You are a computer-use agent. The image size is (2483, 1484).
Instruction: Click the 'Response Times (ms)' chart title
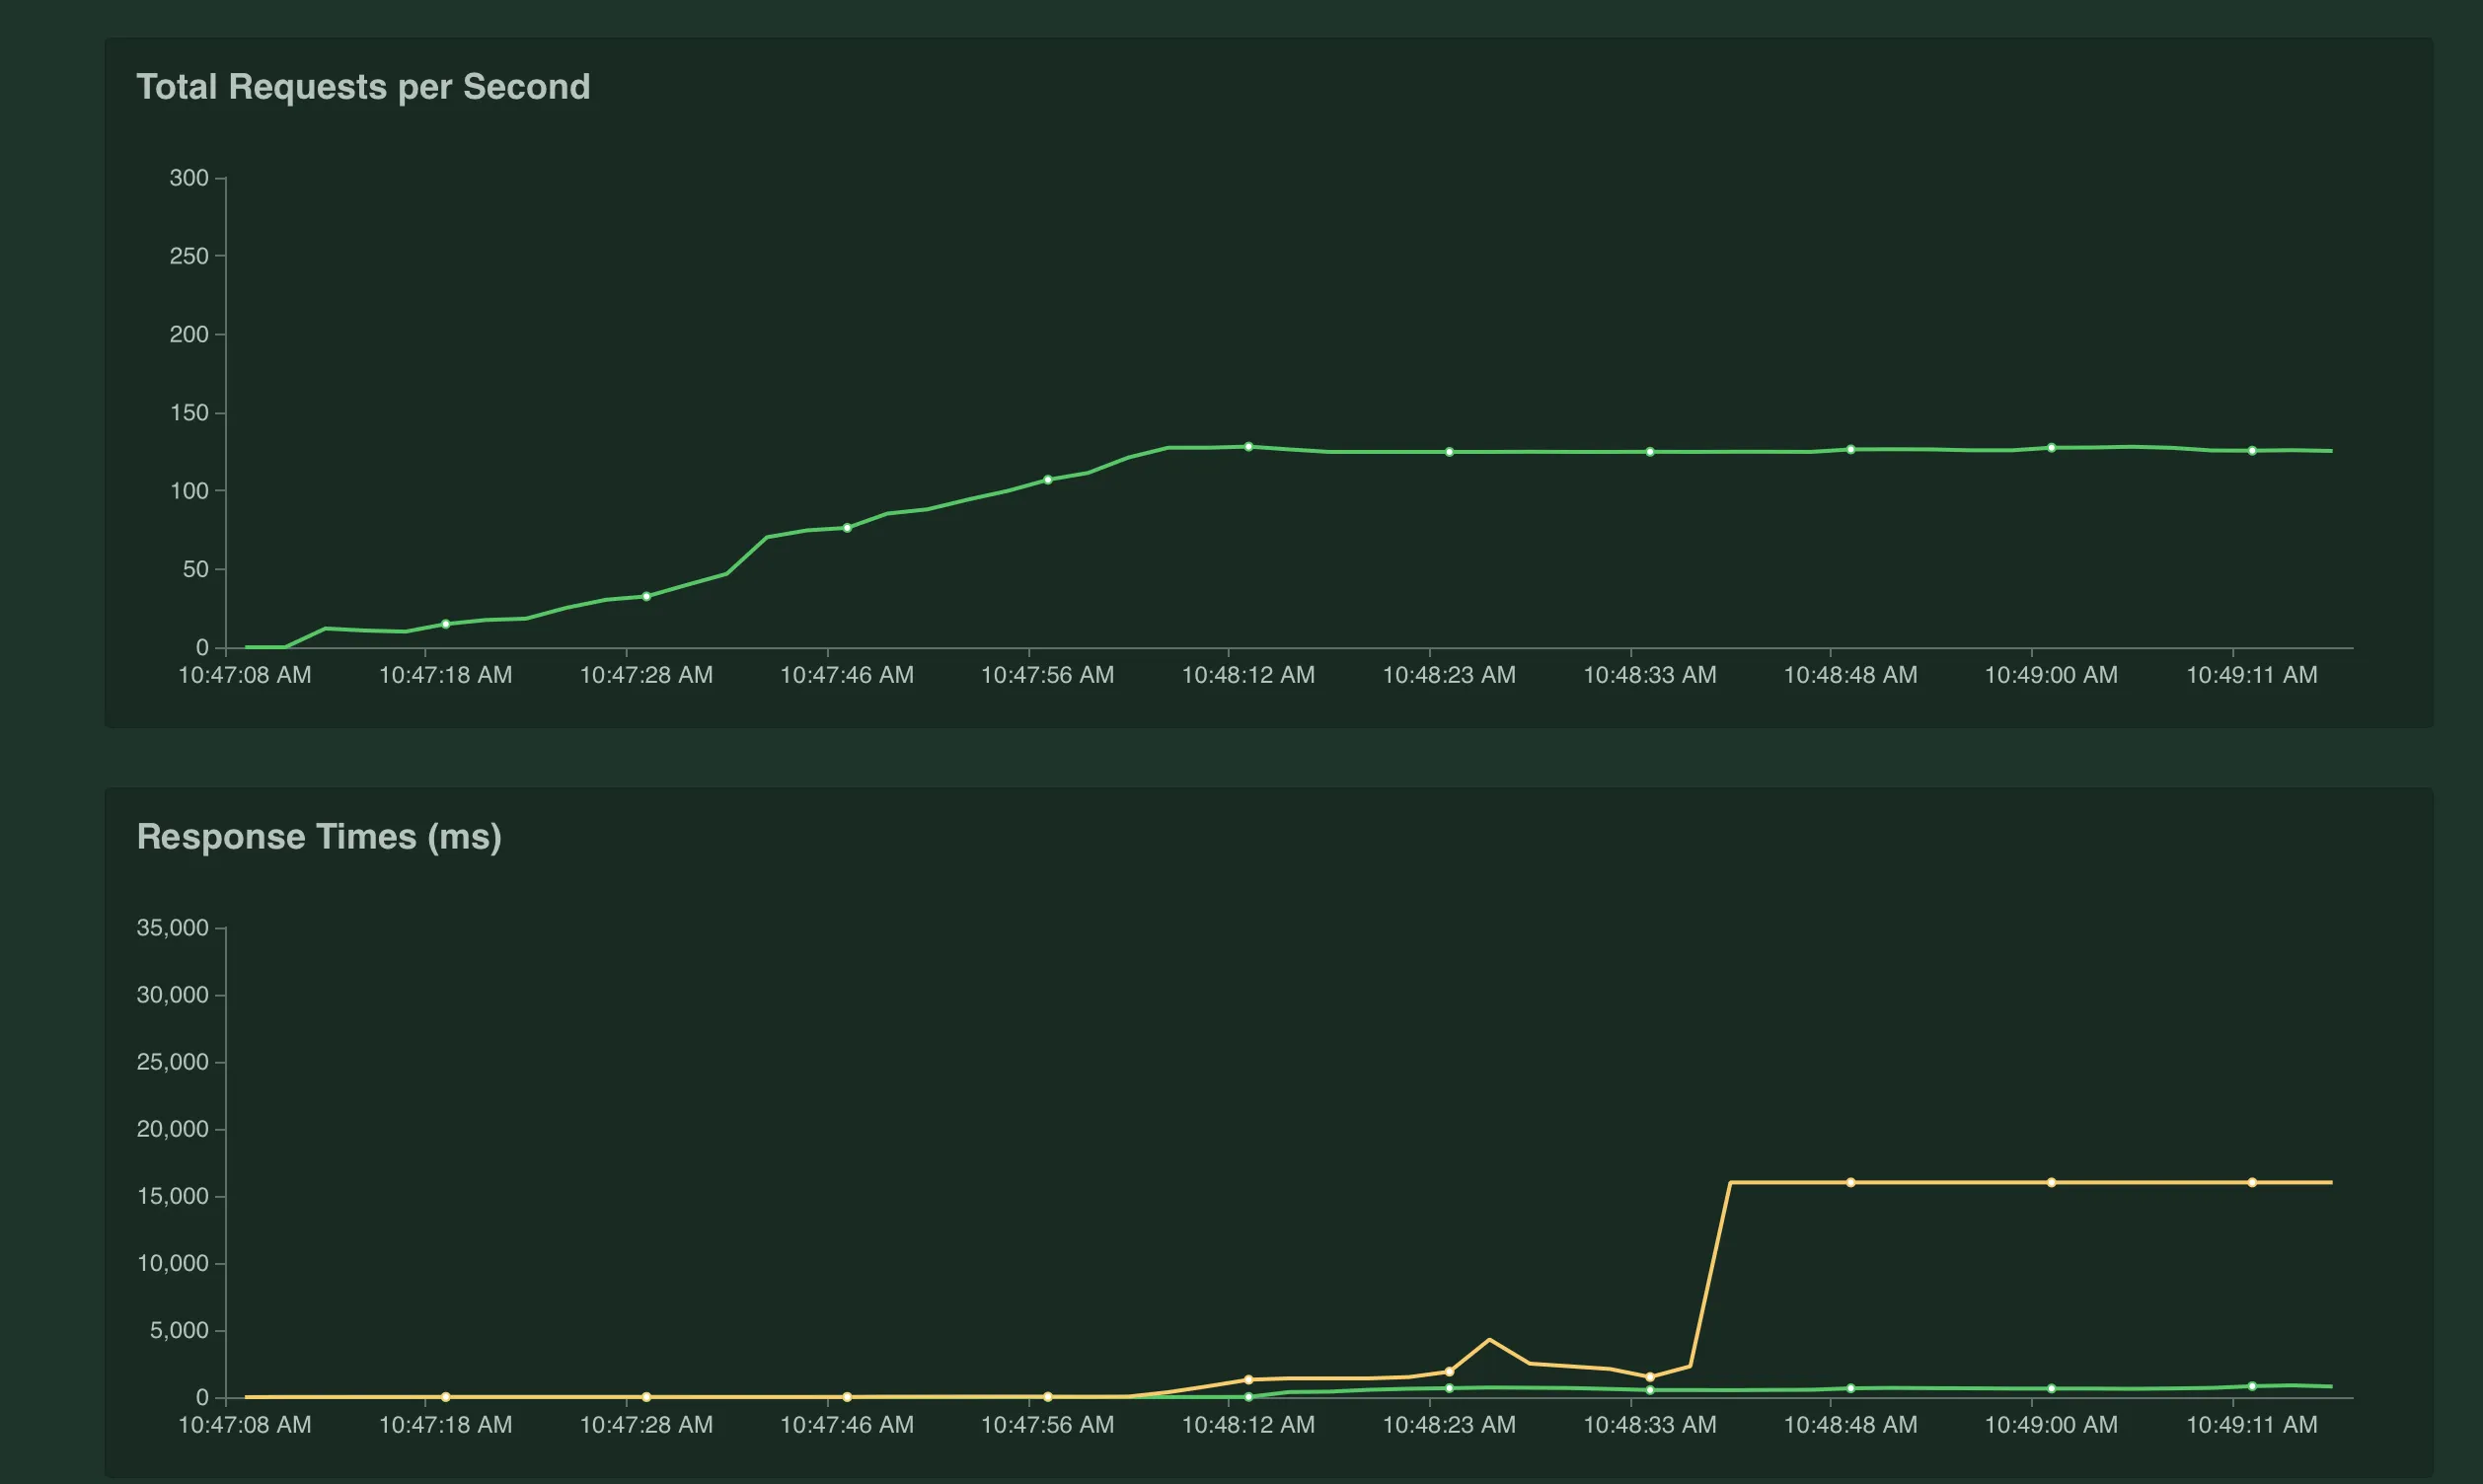[x=319, y=836]
